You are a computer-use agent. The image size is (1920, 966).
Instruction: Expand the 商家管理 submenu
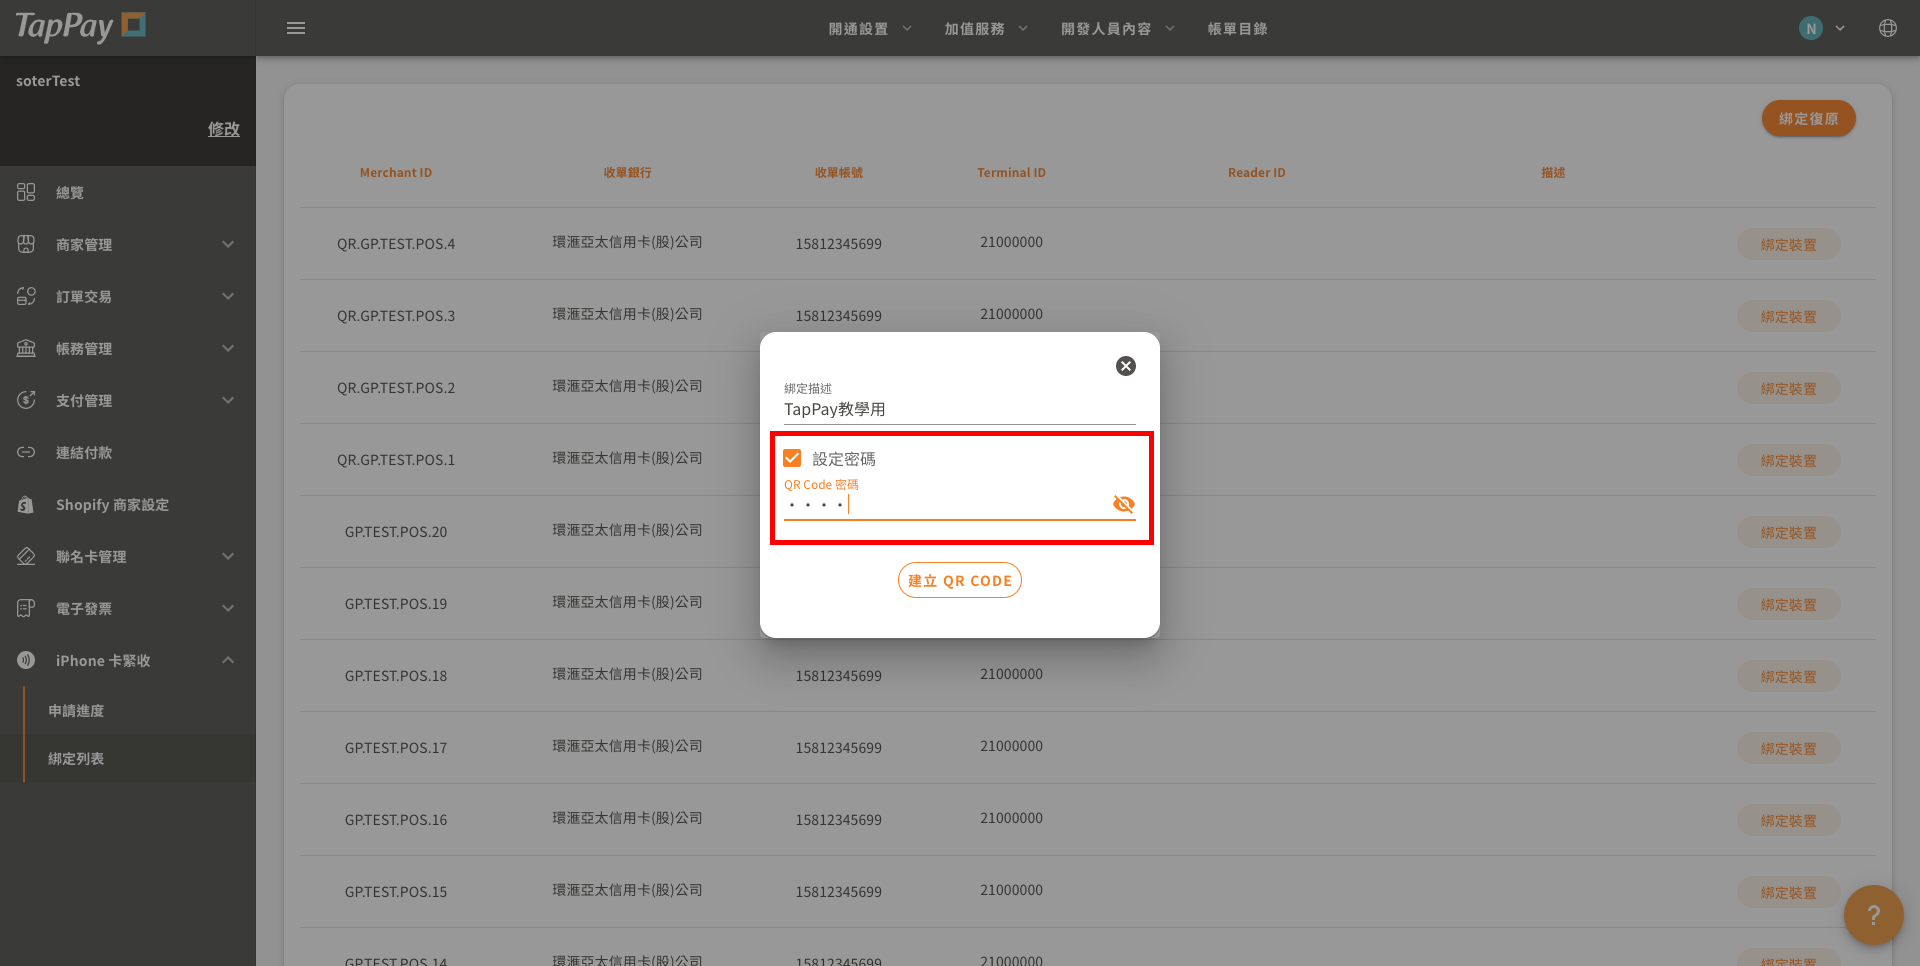click(228, 244)
